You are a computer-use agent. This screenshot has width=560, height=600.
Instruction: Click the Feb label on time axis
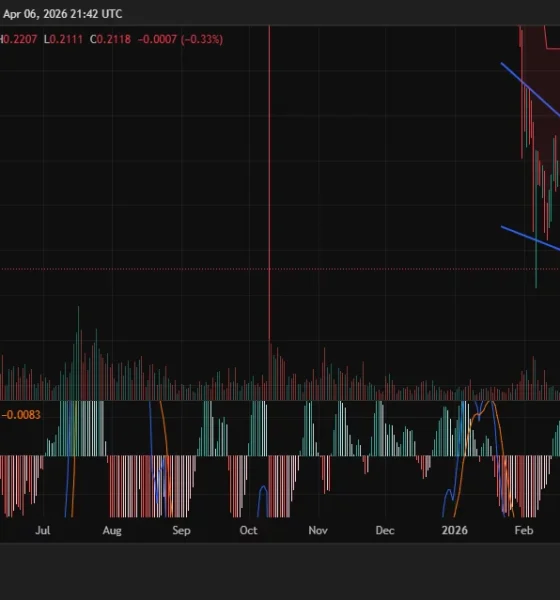[524, 530]
